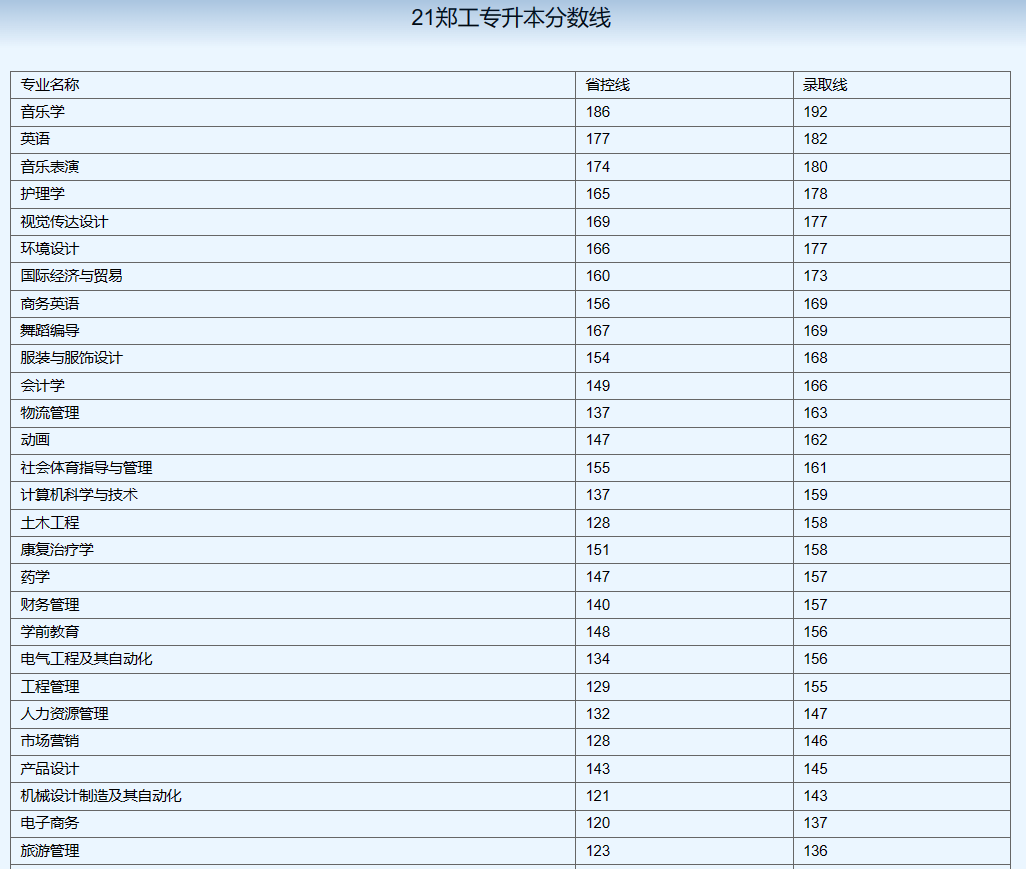This screenshot has width=1026, height=869.
Task: Click the 机械设计制造及其自动化 major cell
Action: (293, 796)
